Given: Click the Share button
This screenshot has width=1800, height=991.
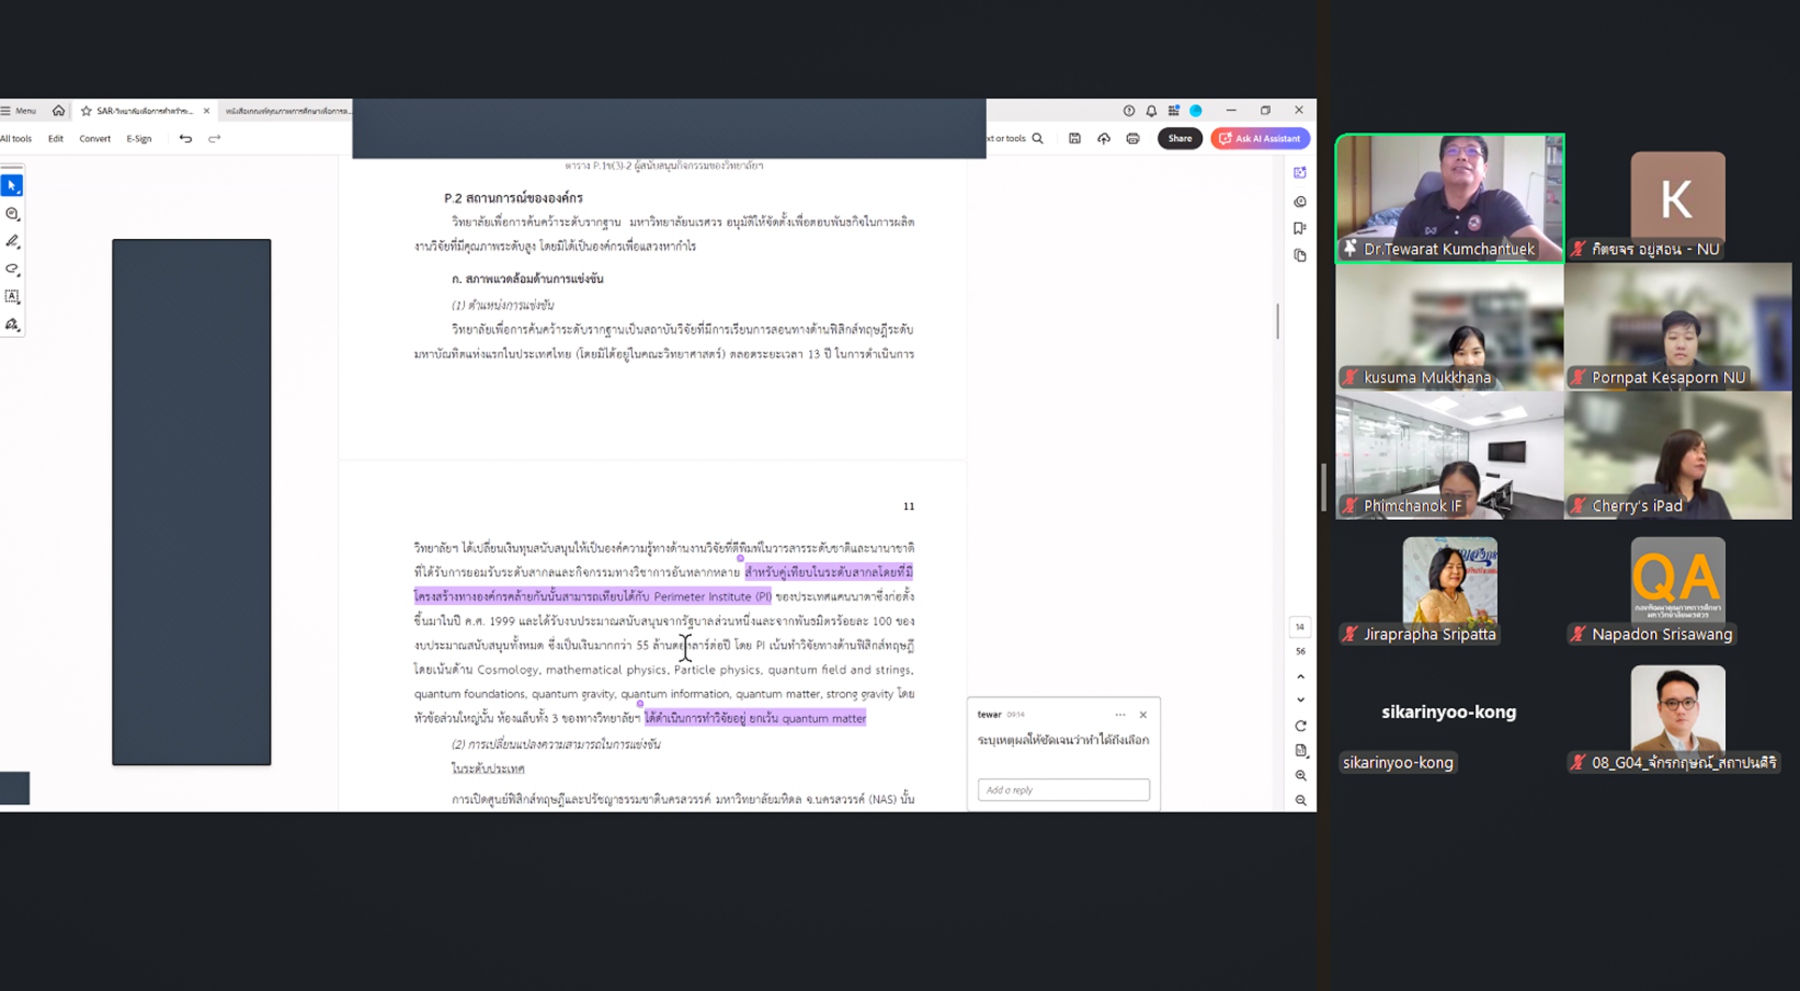Looking at the screenshot, I should (x=1180, y=139).
